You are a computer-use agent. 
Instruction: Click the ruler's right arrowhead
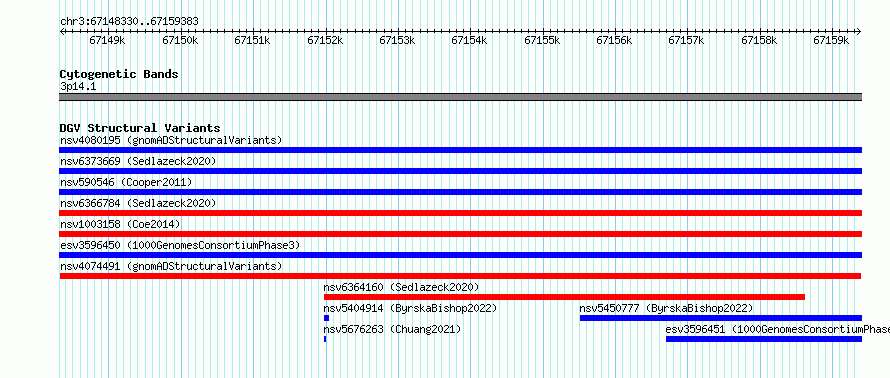(859, 32)
